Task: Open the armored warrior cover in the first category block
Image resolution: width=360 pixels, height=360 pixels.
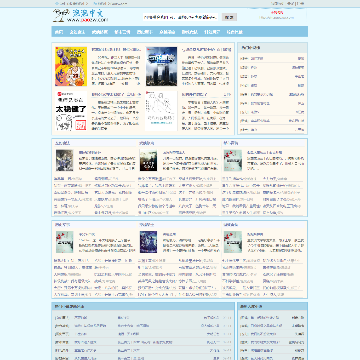Action: [64, 160]
